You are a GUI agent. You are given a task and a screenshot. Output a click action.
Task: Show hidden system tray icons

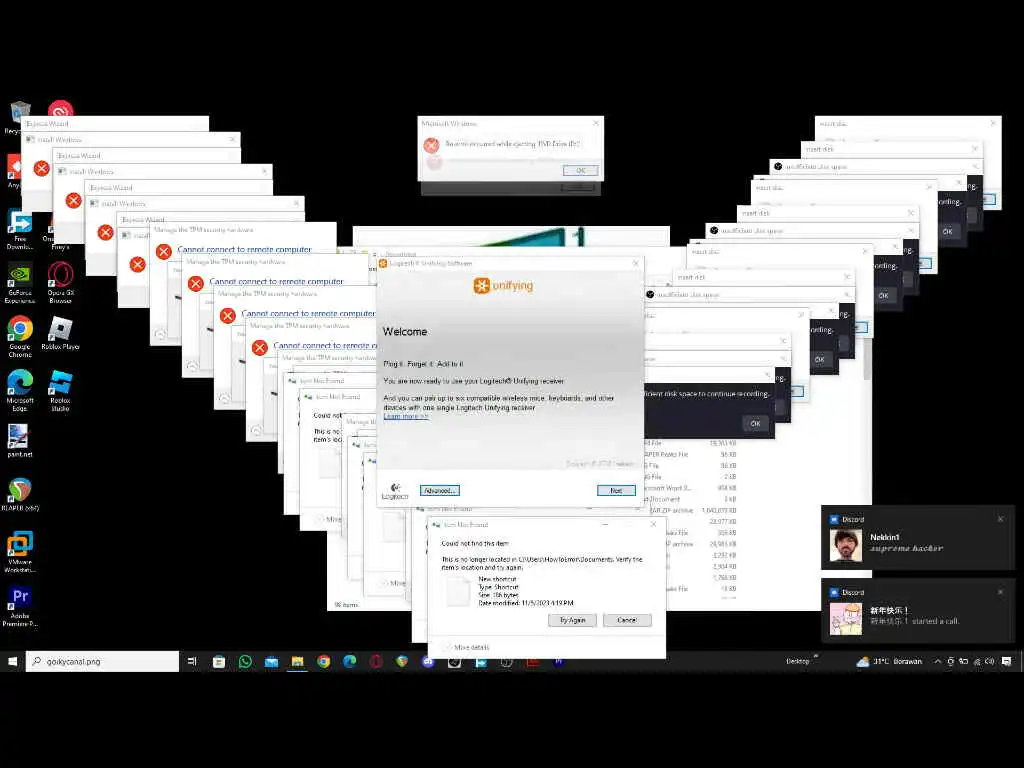(x=938, y=662)
